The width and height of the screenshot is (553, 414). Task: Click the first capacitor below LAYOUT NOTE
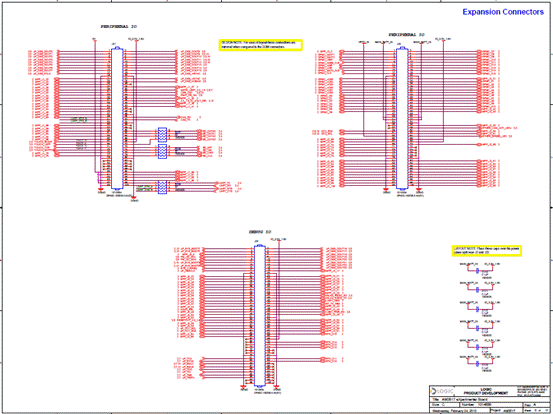coord(478,270)
